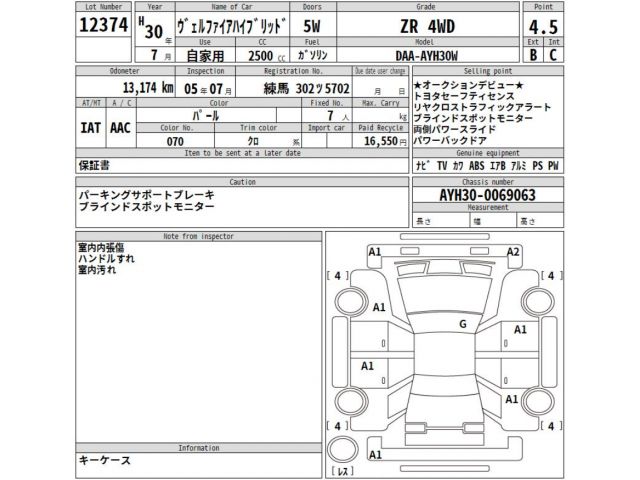Click the paid recycle amount 16,550
Screen dimensions: 640x480
[x=380, y=143]
